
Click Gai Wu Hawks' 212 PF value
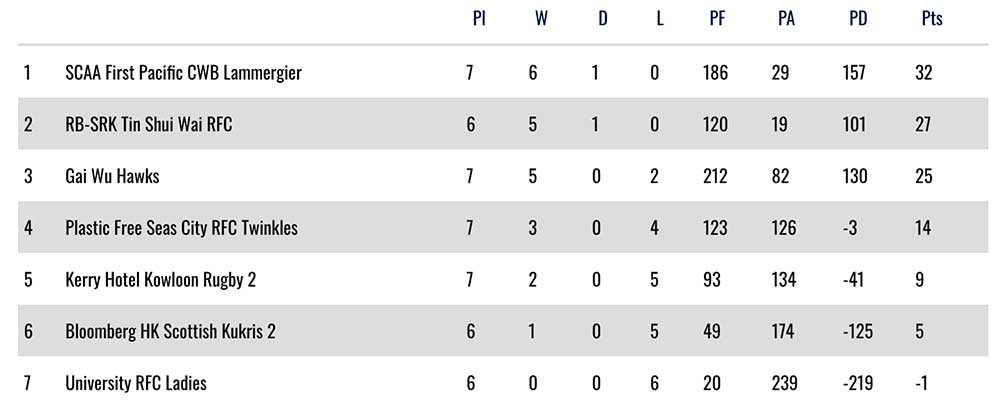click(715, 176)
